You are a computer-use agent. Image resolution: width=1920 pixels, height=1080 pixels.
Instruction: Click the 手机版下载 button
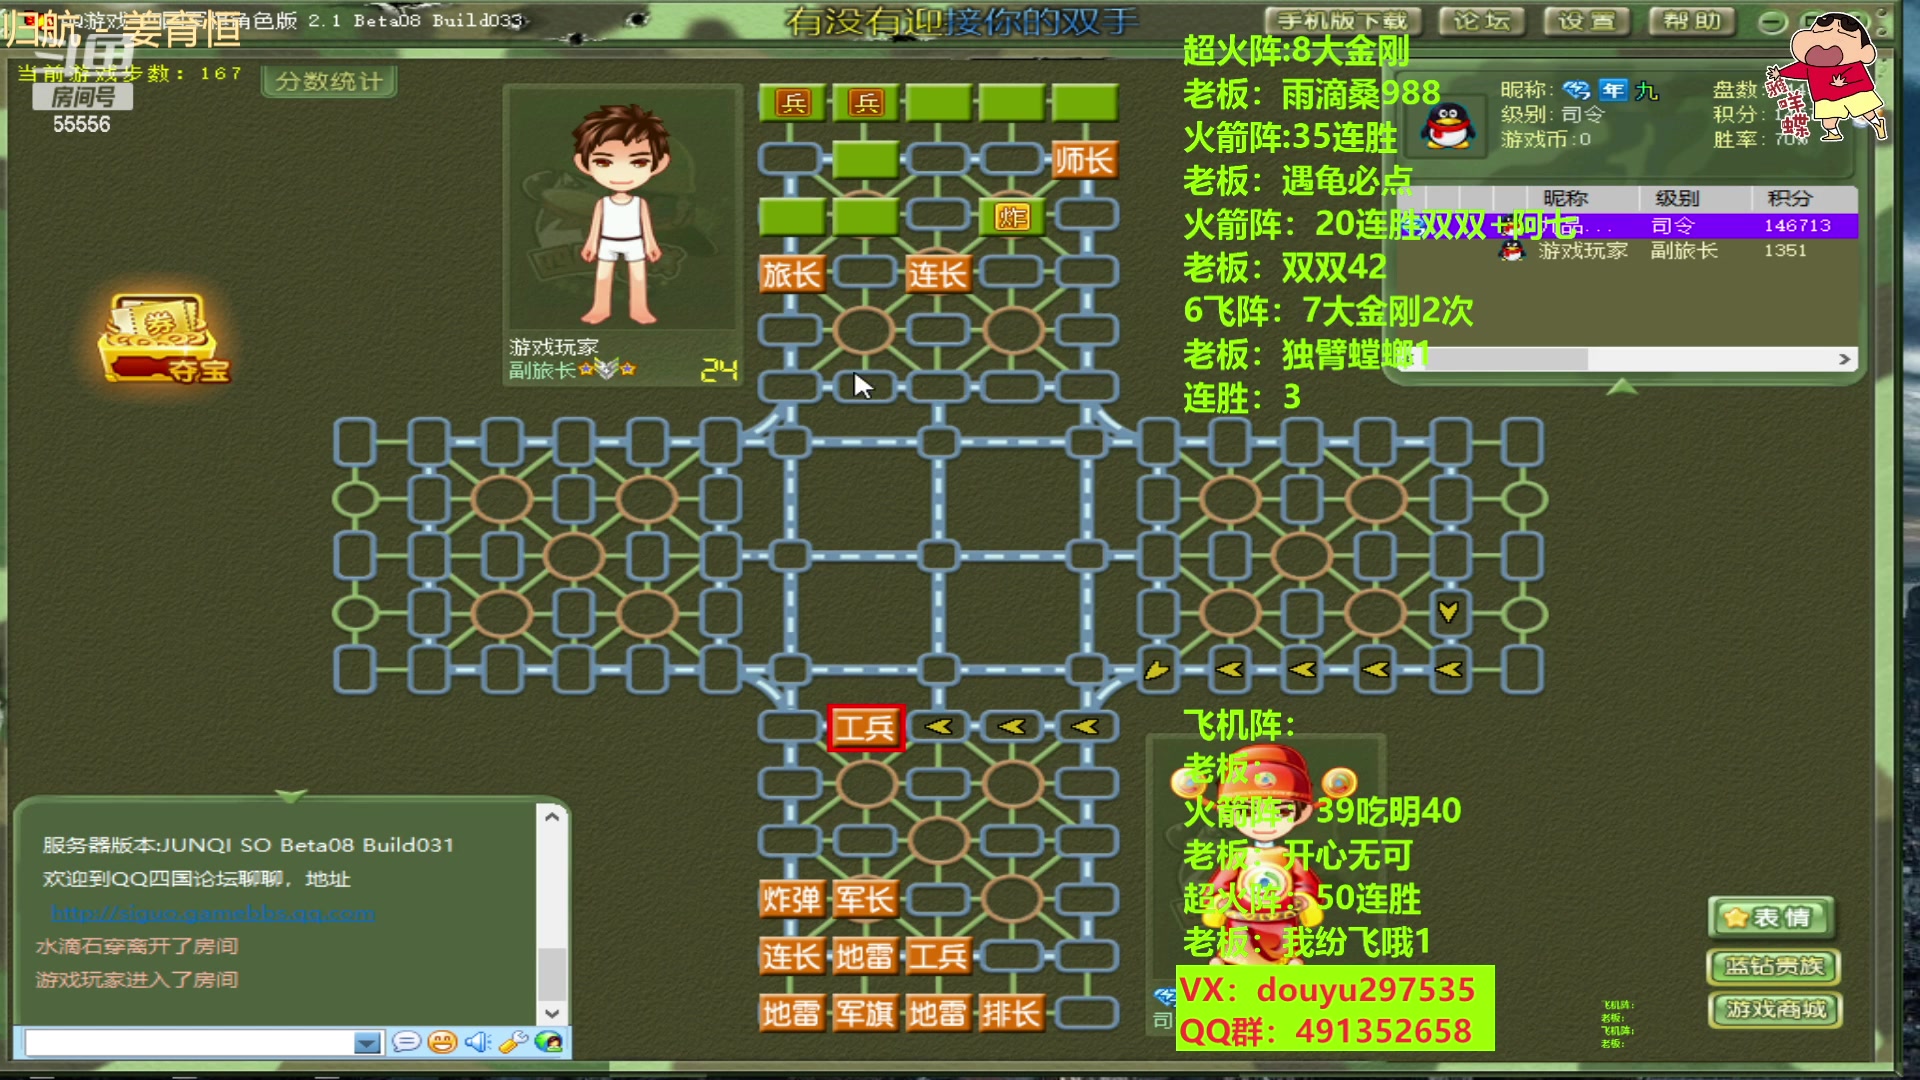[x=1341, y=21]
